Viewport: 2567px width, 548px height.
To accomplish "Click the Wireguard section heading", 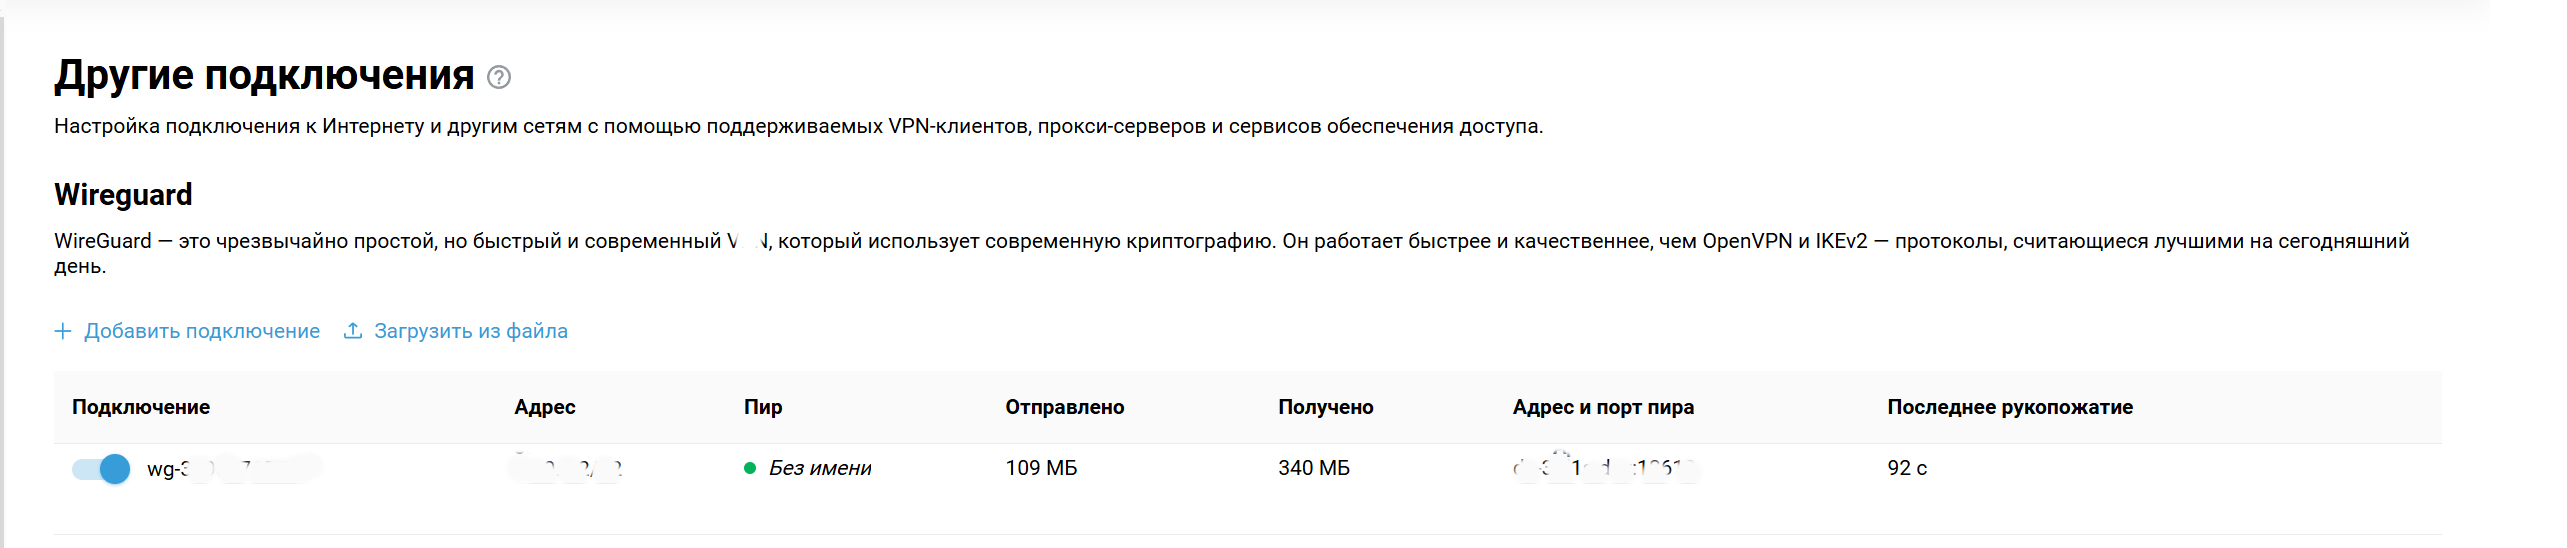I will pyautogui.click(x=123, y=194).
